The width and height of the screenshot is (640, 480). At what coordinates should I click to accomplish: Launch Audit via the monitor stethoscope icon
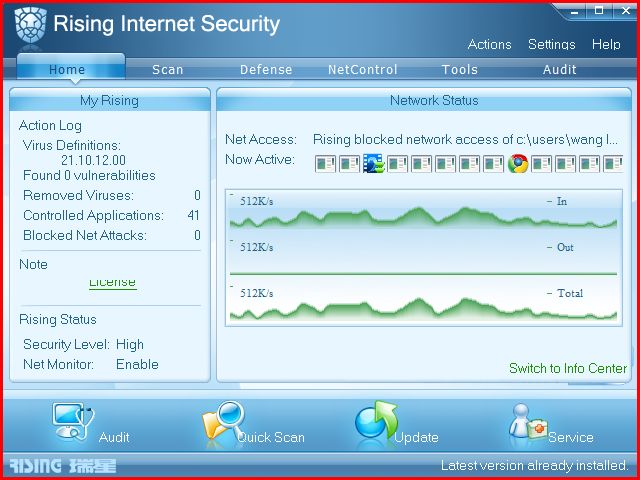[73, 422]
